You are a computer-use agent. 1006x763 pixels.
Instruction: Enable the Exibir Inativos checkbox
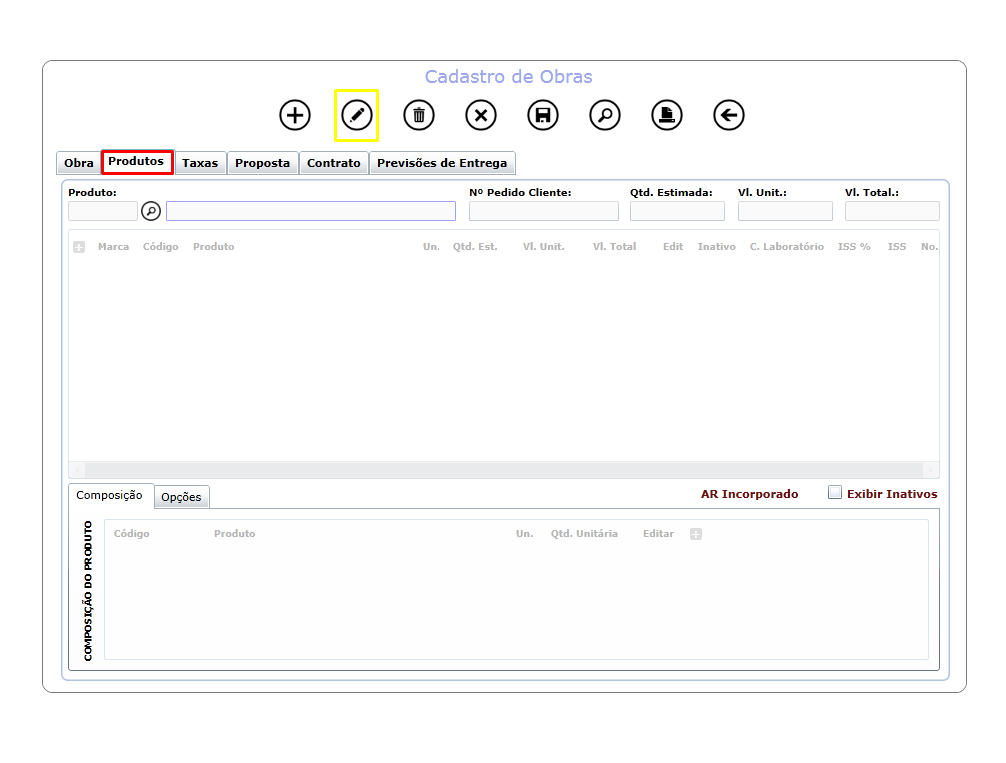point(835,493)
